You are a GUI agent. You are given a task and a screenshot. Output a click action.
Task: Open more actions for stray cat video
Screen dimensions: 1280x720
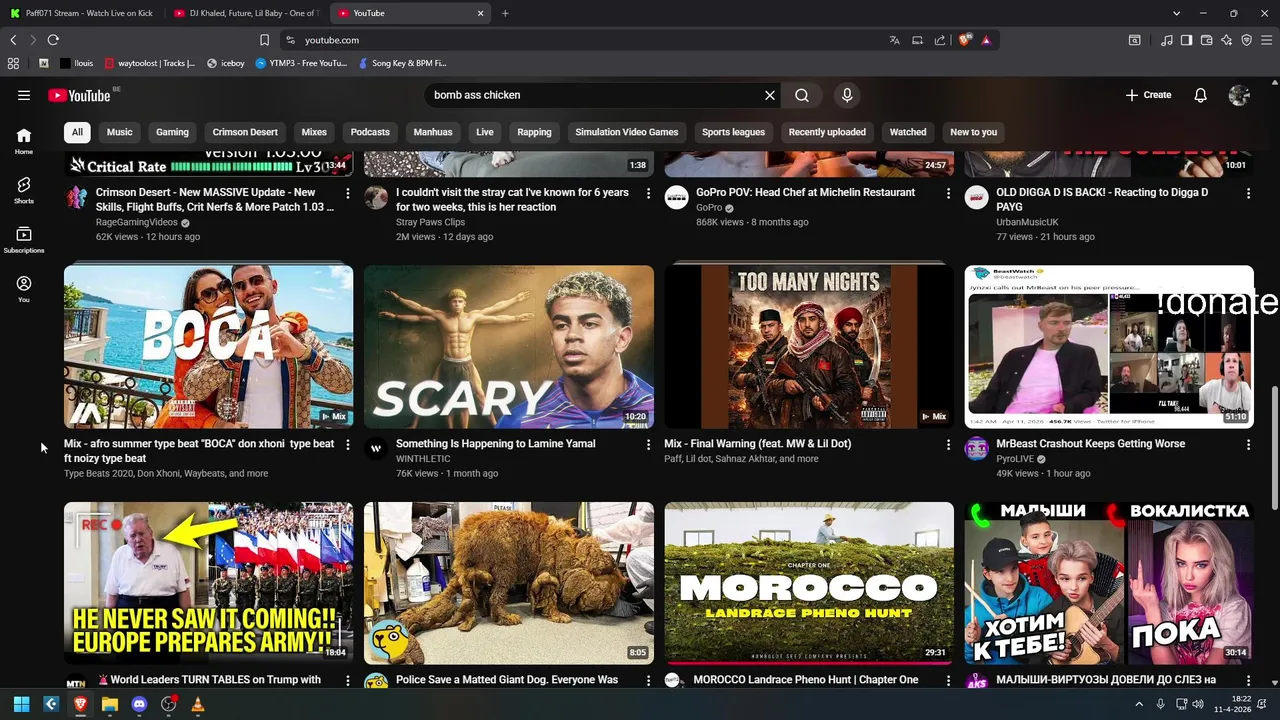(648, 193)
